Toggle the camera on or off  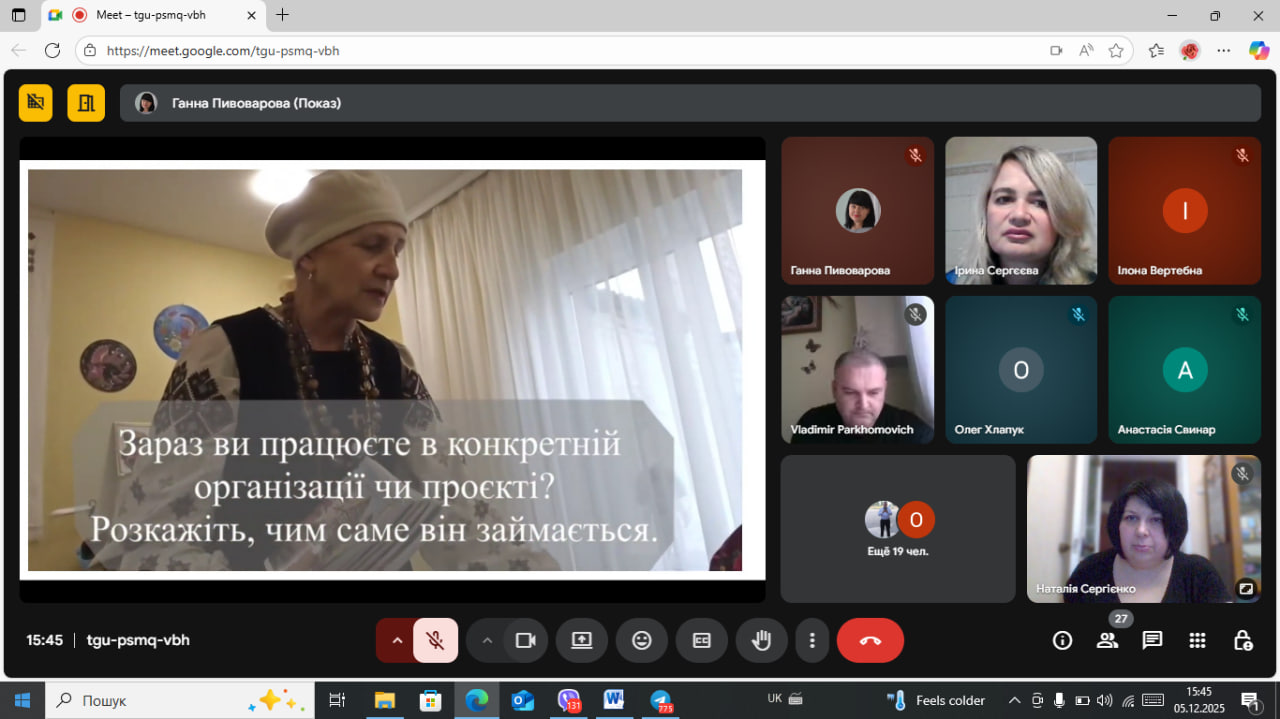525,641
